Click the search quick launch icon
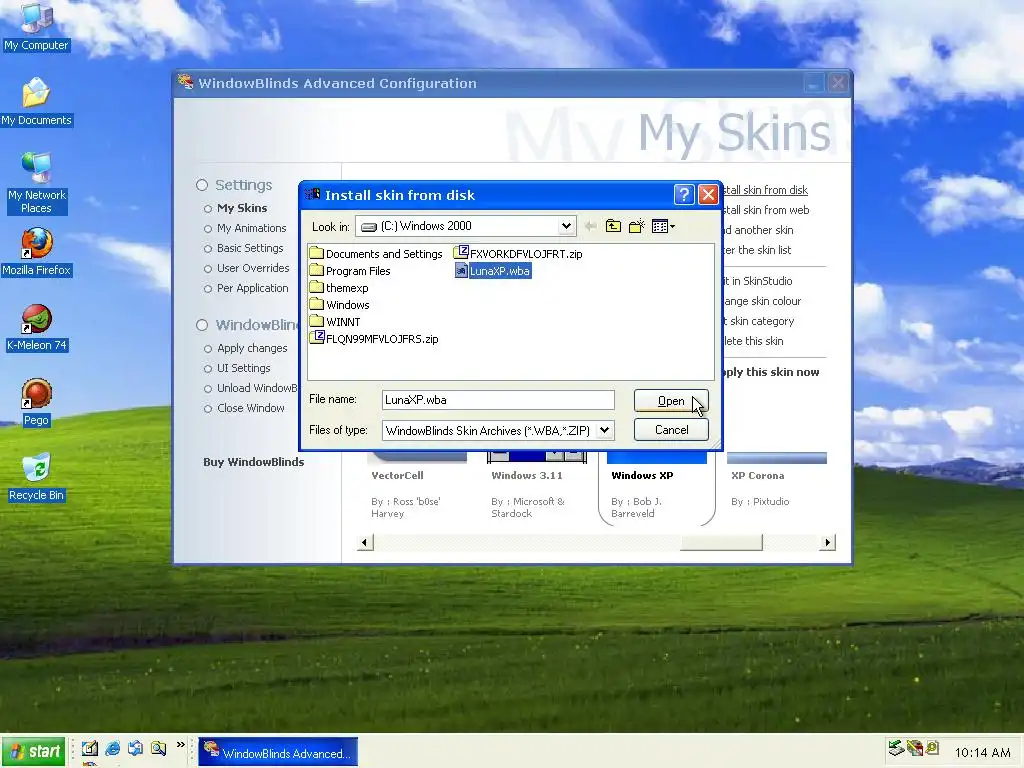 [x=158, y=748]
